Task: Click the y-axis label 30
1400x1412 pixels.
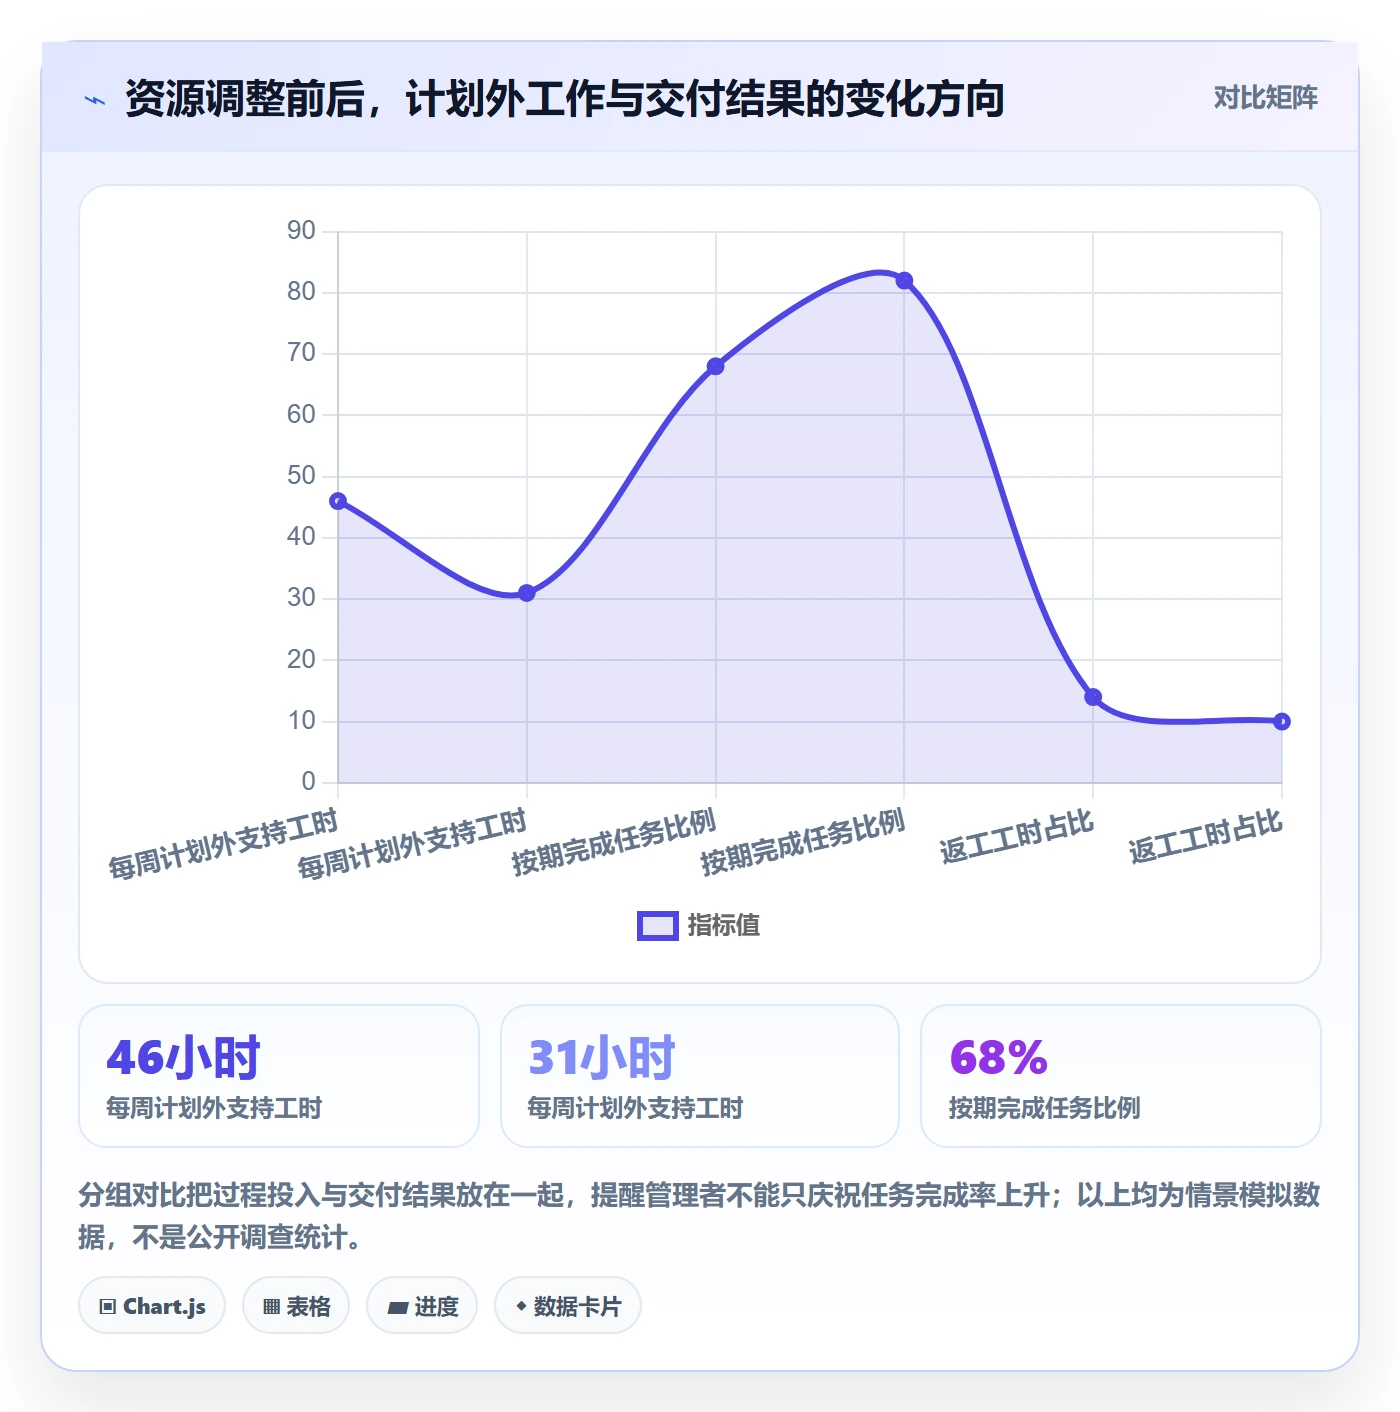Action: [x=301, y=598]
